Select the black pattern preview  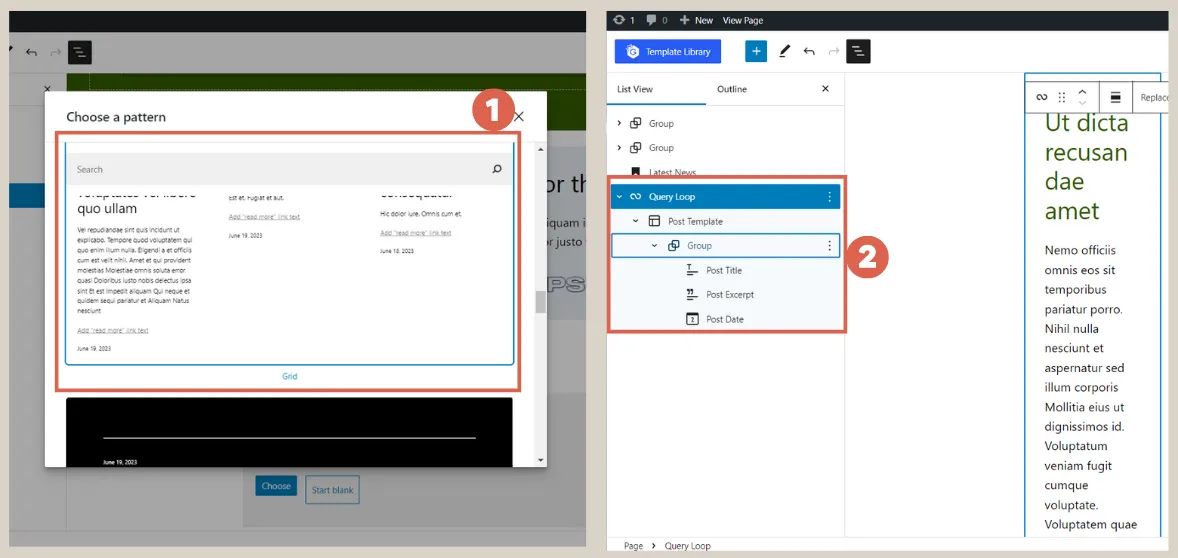coord(289,432)
